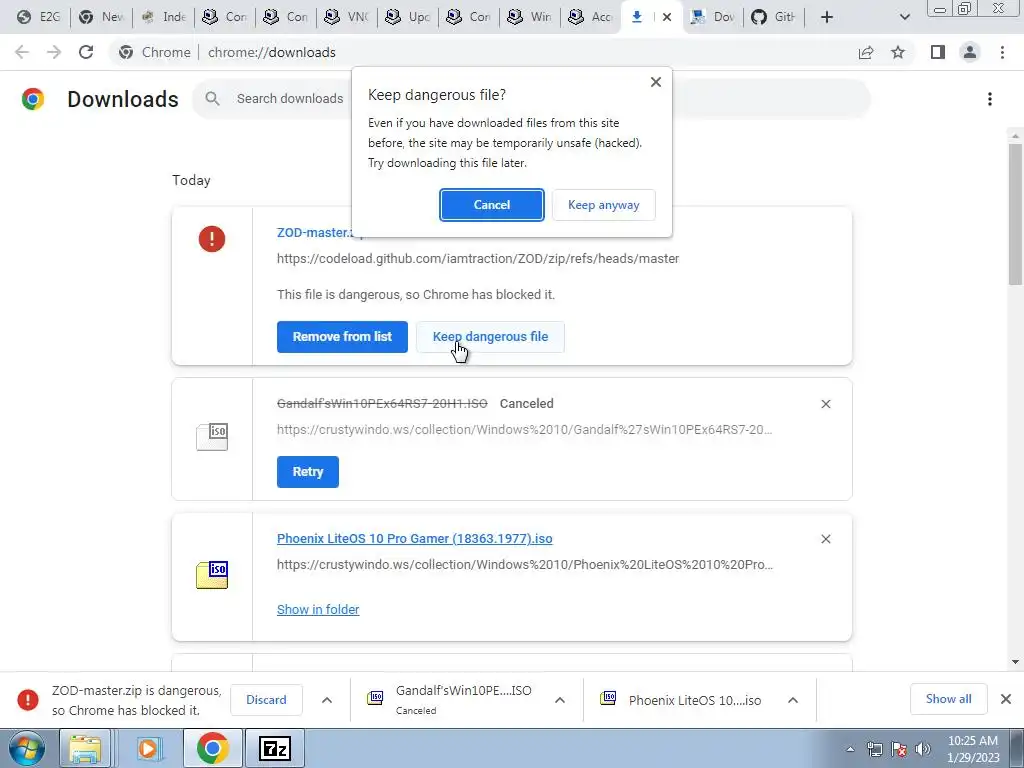Switch to the Dov tab

714,17
